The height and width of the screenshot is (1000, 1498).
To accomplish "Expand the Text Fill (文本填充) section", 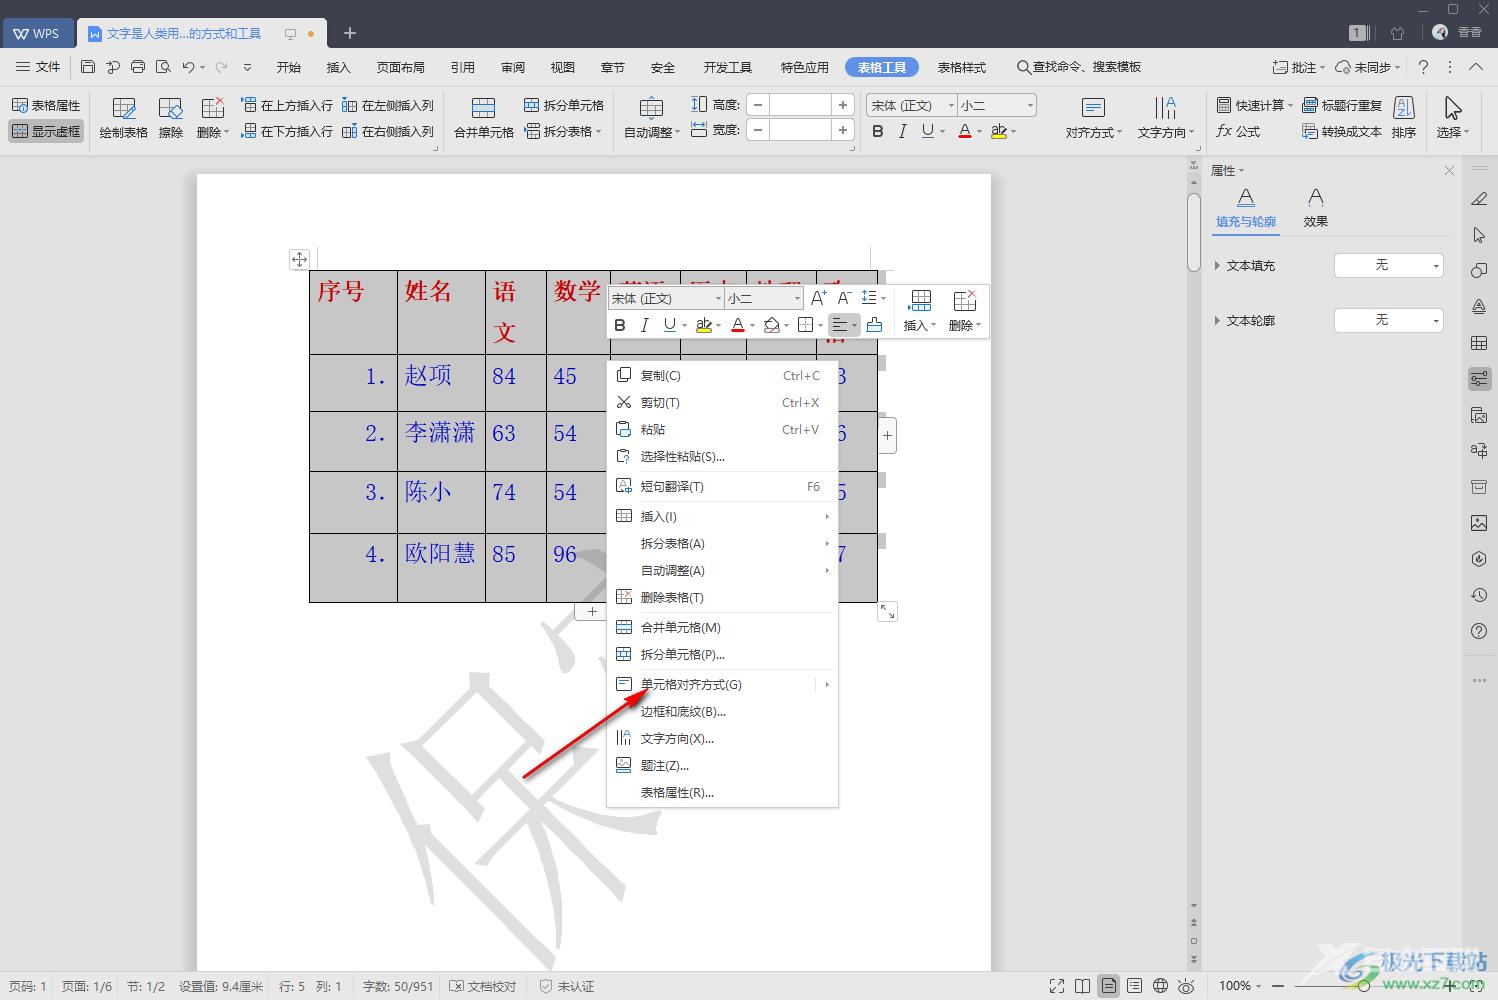I will (x=1217, y=266).
